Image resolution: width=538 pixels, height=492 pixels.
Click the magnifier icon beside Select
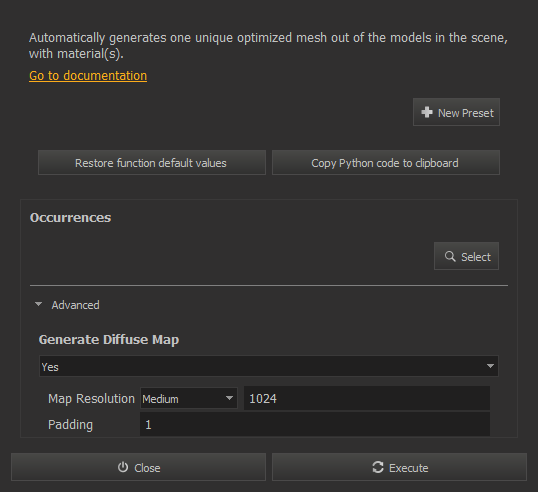pos(450,256)
